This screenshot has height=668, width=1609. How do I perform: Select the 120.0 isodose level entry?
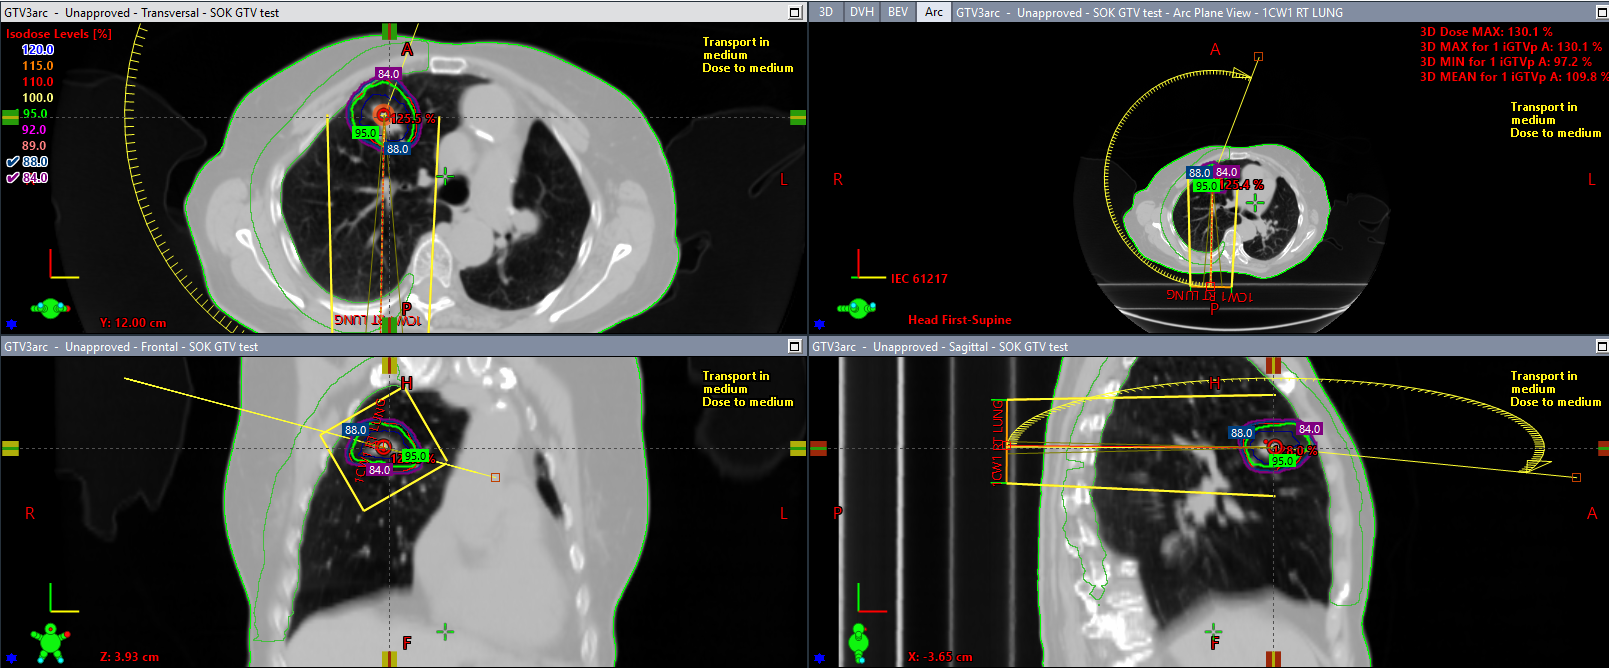tap(38, 50)
